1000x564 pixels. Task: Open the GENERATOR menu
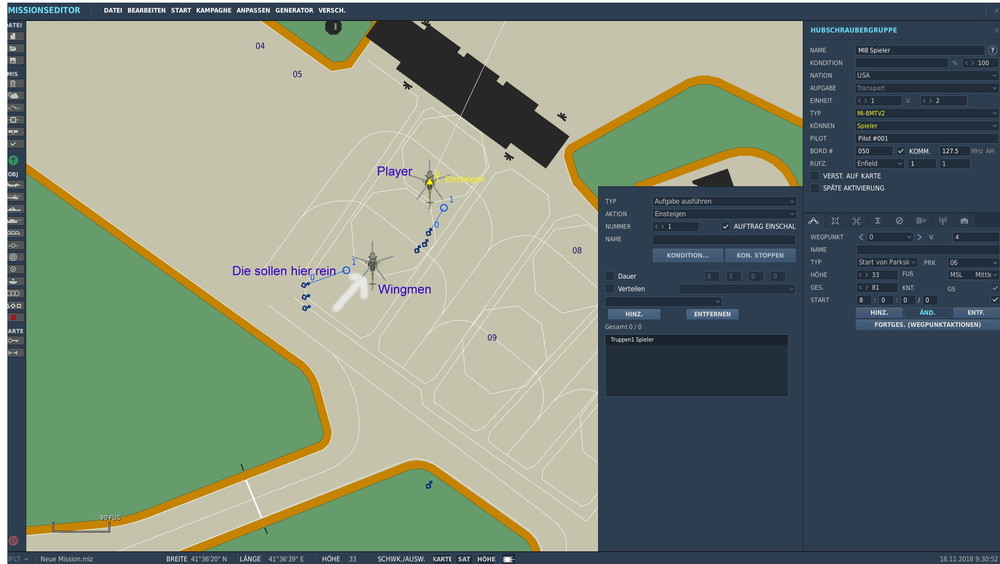294,10
